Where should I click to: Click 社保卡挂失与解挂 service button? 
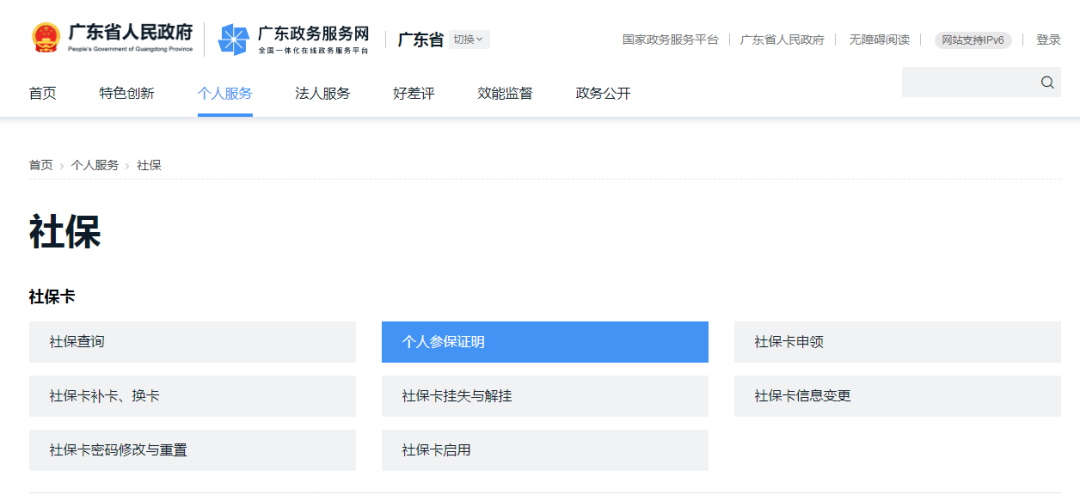(545, 396)
